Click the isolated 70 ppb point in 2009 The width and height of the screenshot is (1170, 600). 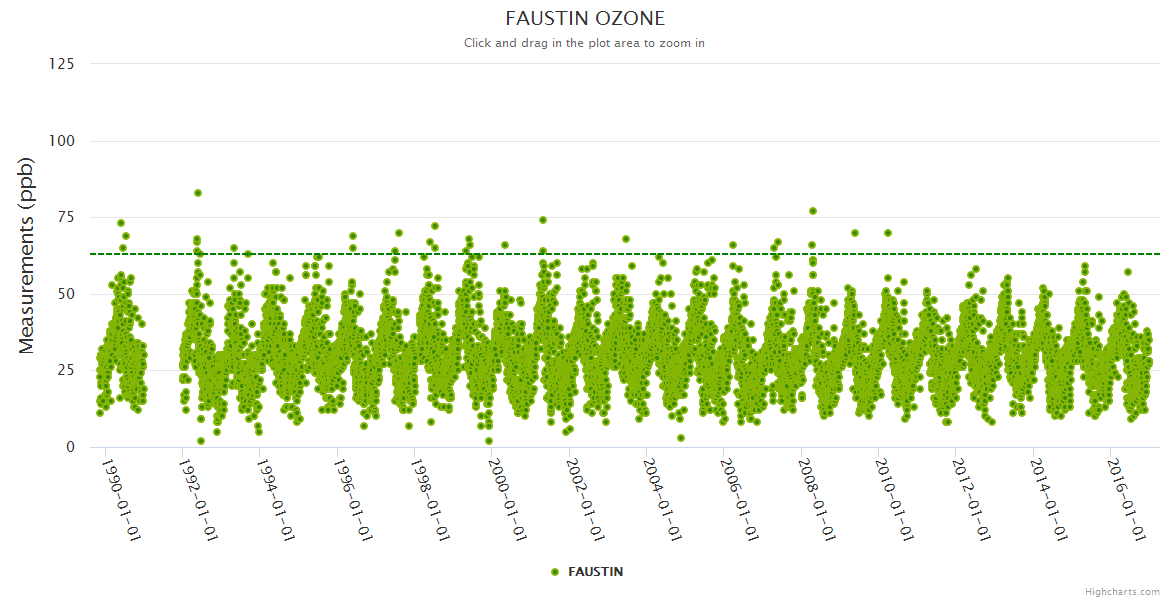tap(855, 233)
